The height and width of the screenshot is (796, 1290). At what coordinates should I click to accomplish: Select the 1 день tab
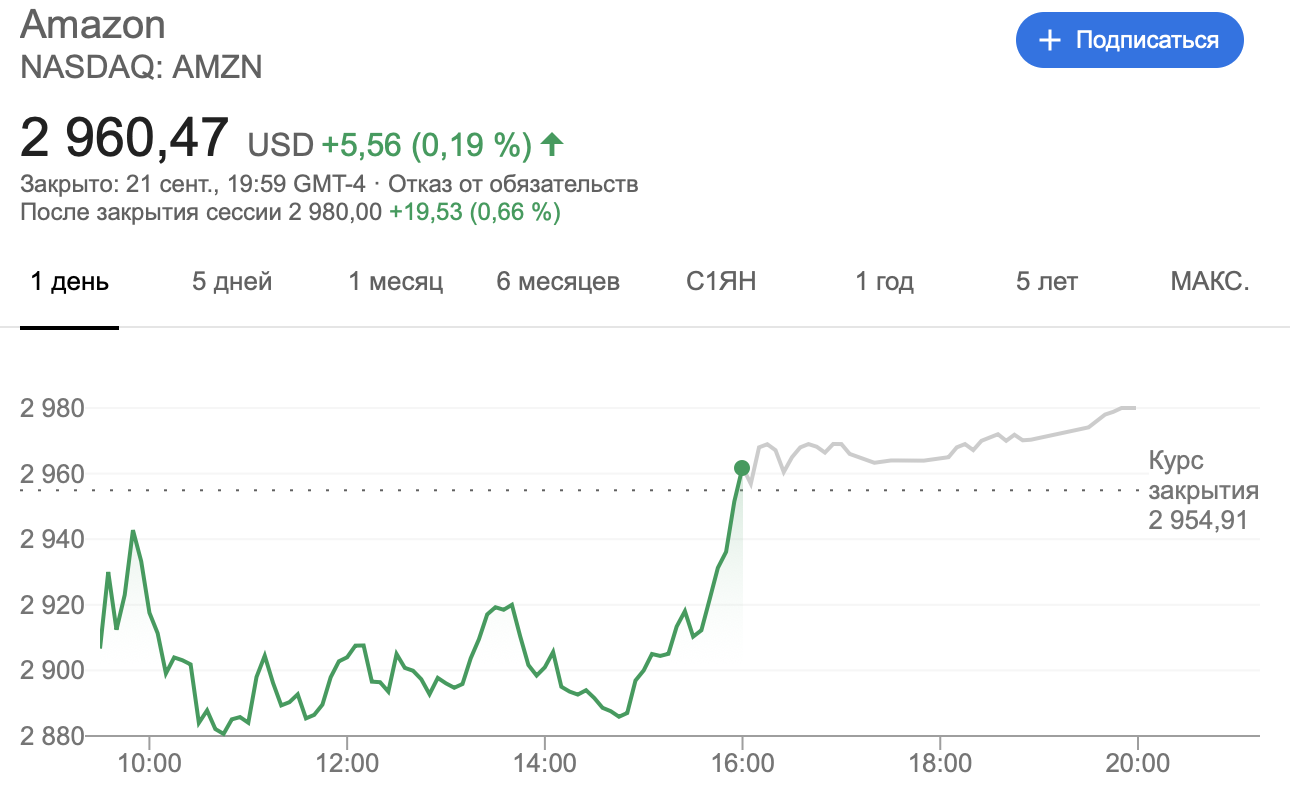click(70, 282)
